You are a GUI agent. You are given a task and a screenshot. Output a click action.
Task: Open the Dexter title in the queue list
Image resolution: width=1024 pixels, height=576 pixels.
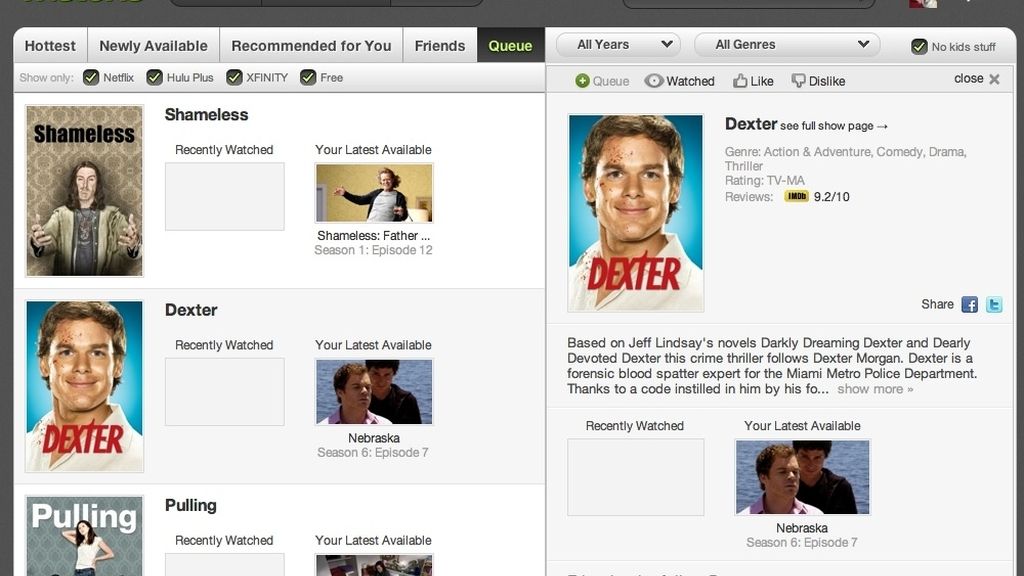pos(191,310)
